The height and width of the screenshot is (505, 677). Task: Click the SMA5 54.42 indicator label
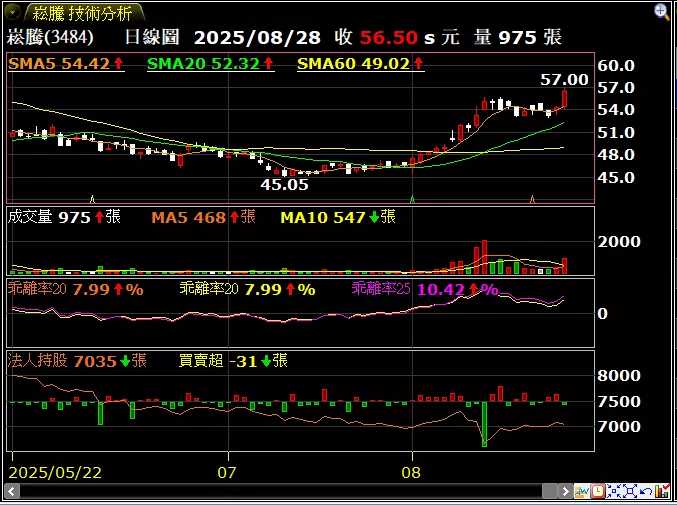click(65, 63)
